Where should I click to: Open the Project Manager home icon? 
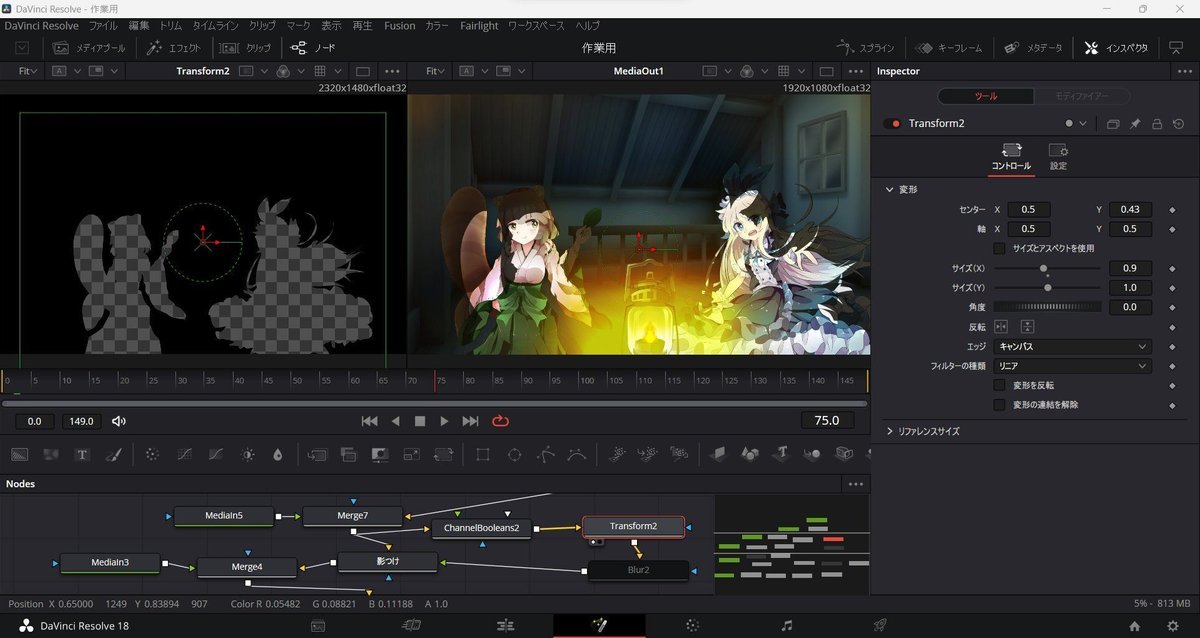(x=1134, y=626)
